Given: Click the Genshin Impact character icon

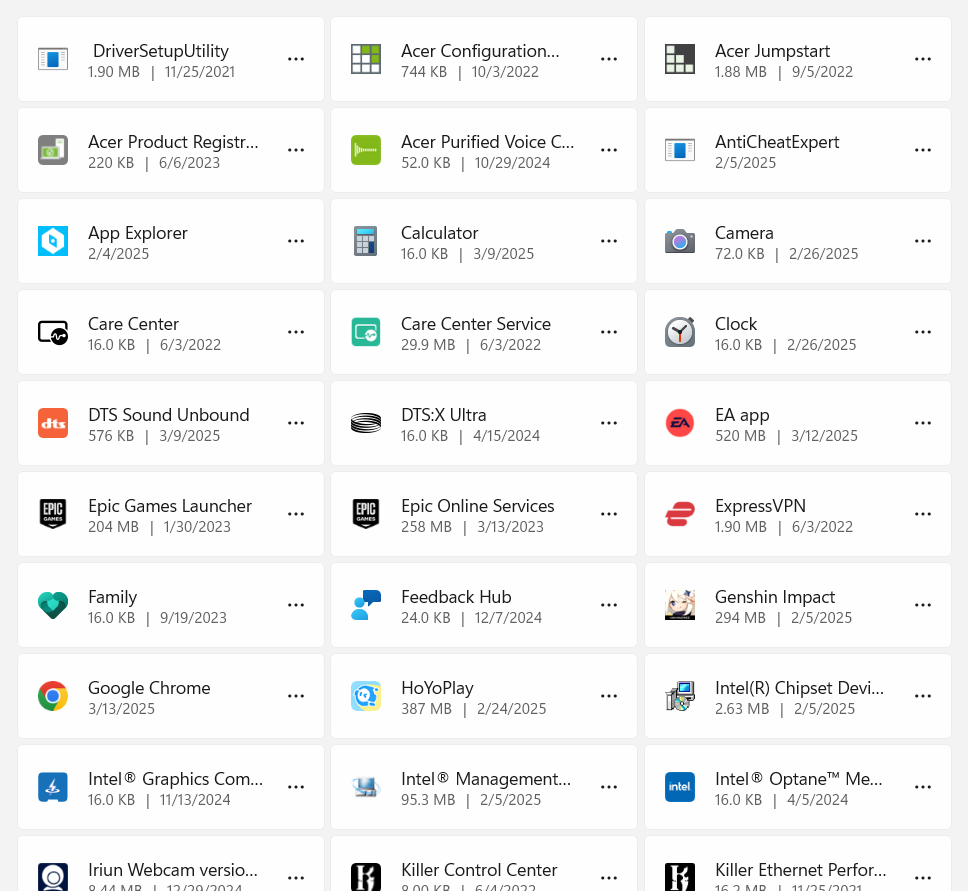Looking at the screenshot, I should click(680, 605).
